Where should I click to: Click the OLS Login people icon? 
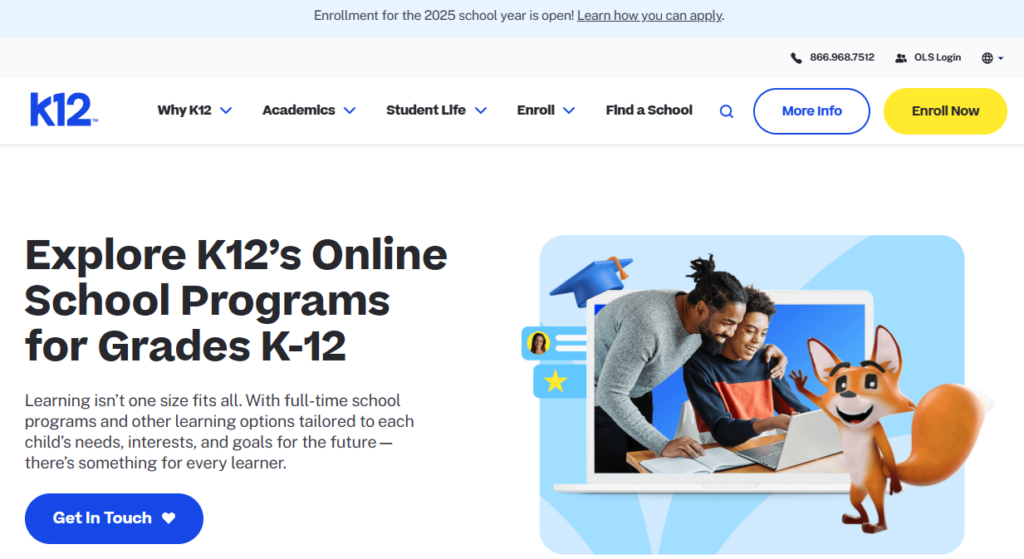(x=901, y=58)
